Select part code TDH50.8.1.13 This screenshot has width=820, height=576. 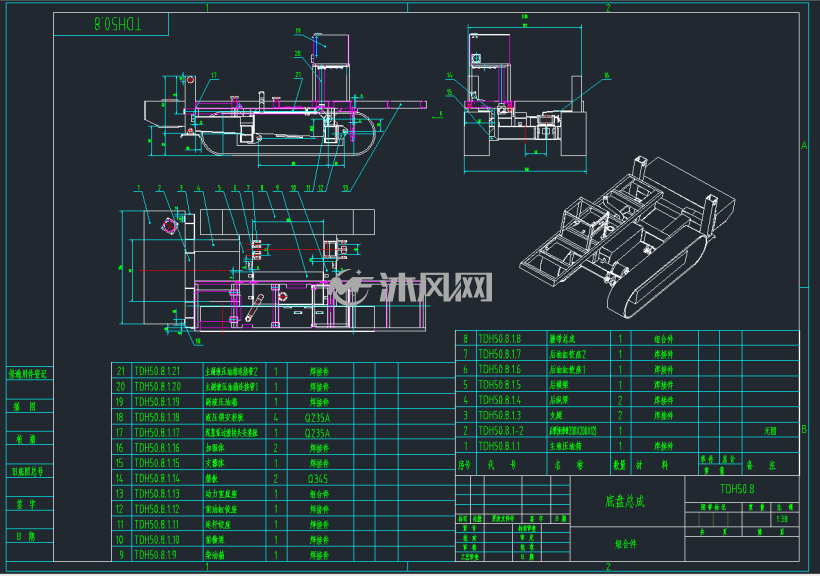click(x=157, y=493)
